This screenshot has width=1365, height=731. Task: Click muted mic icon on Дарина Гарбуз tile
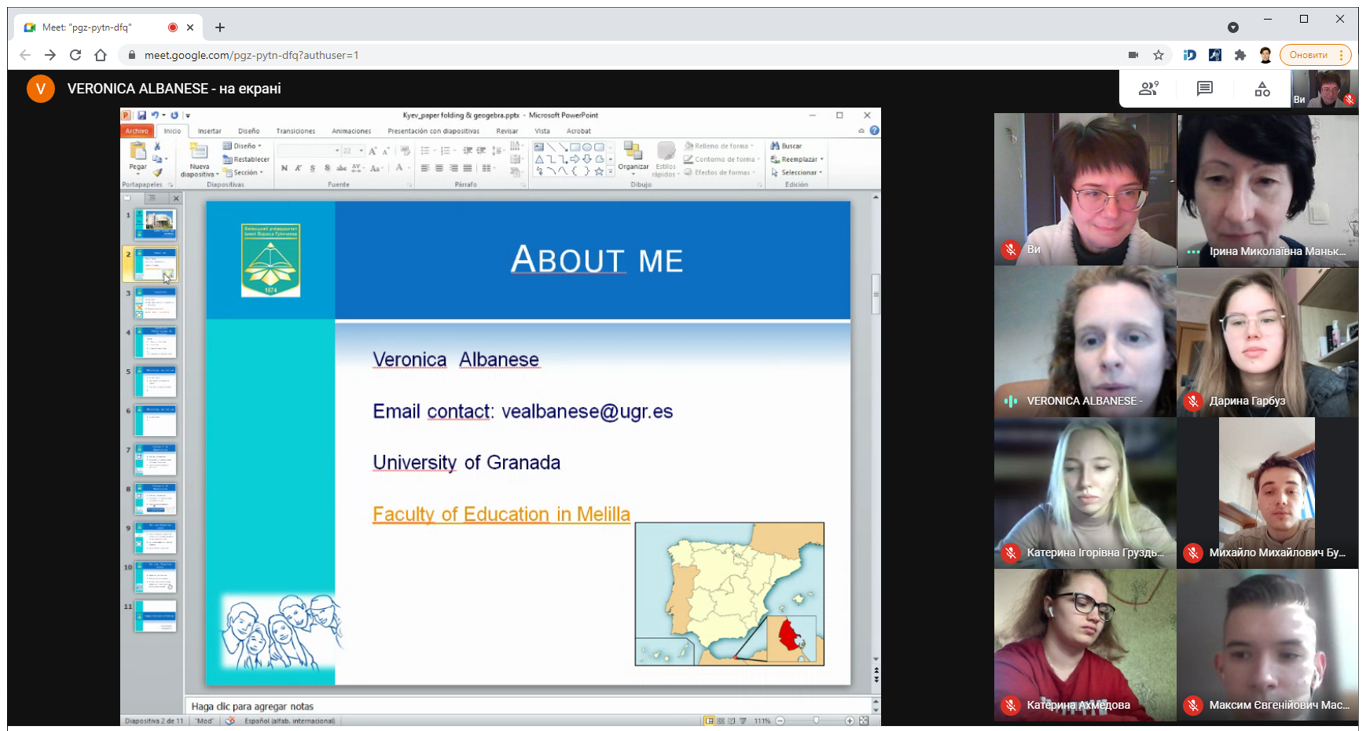pyautogui.click(x=1192, y=401)
